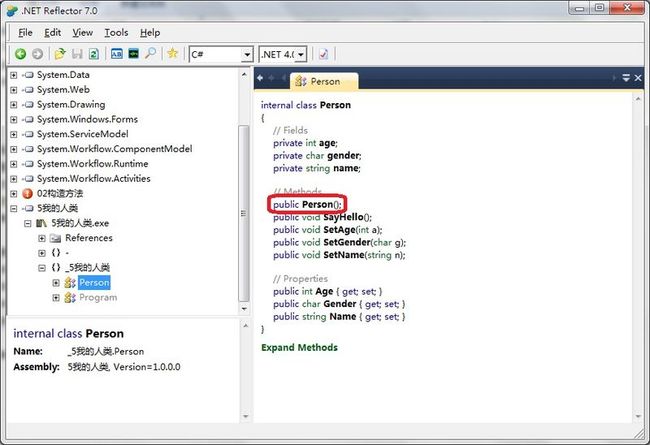Click the Expand Methods link

pyautogui.click(x=299, y=348)
